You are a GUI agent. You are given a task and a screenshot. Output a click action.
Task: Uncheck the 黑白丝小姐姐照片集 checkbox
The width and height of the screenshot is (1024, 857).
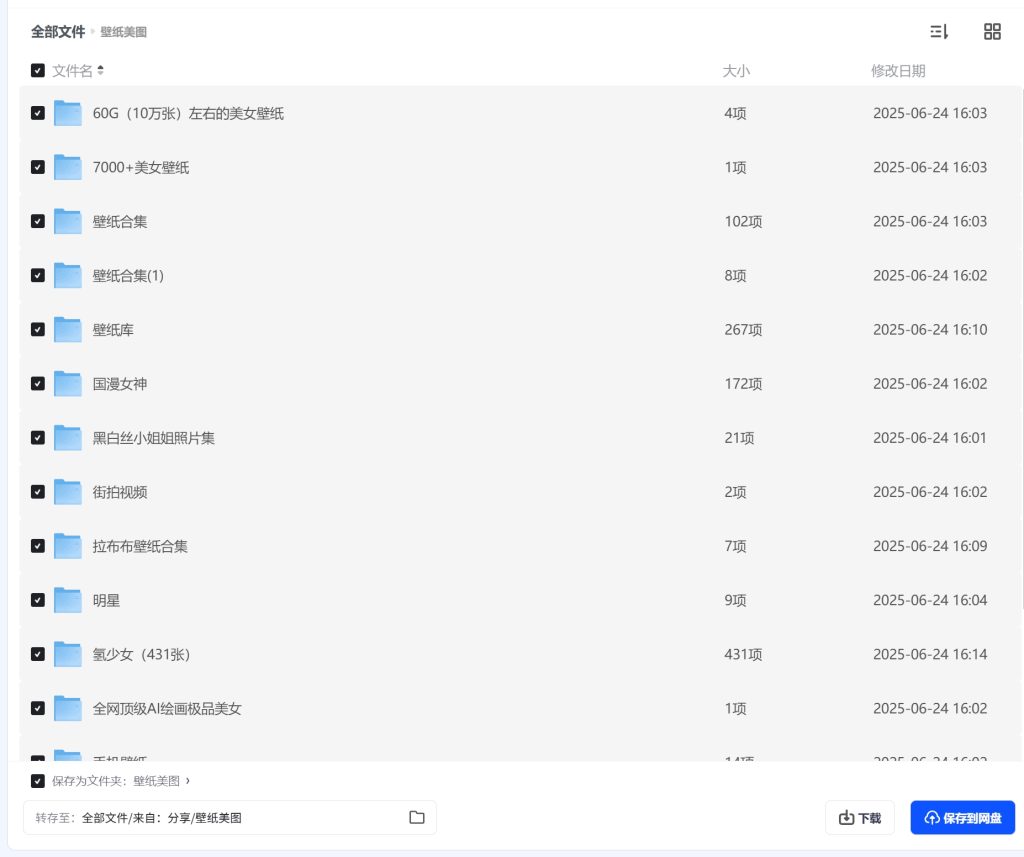click(38, 438)
